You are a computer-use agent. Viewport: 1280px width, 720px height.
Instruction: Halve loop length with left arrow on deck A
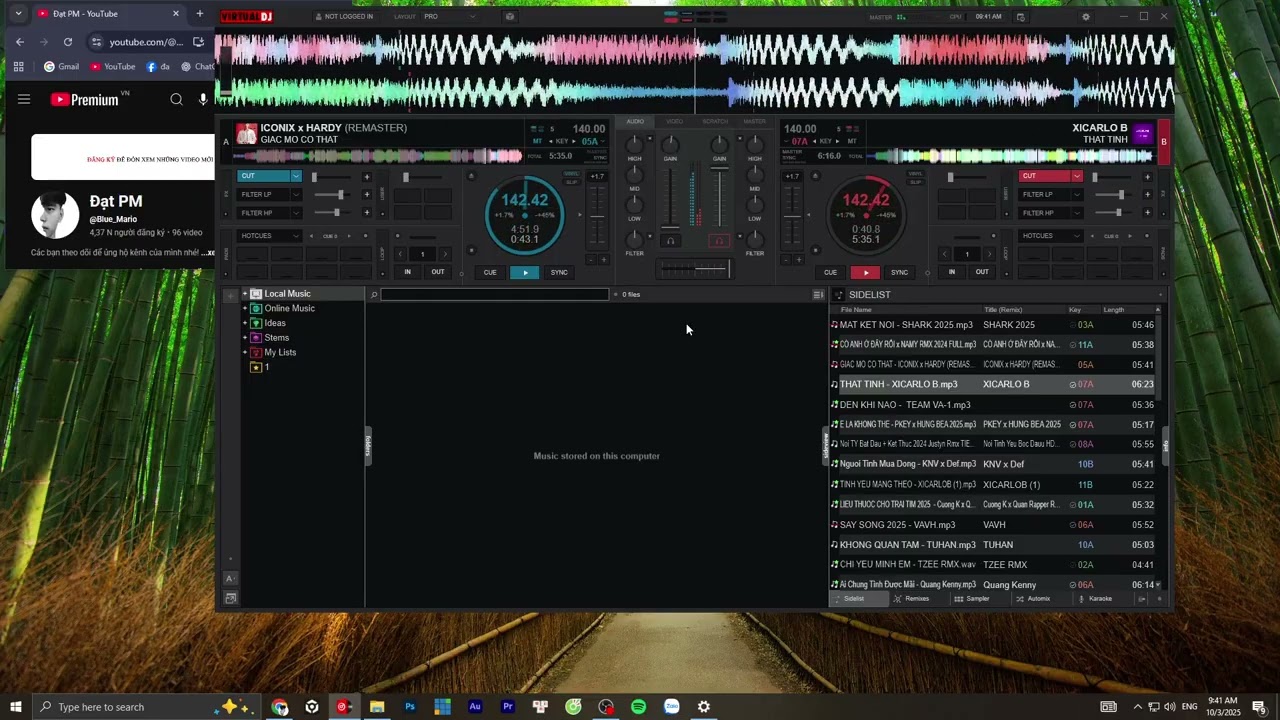coord(400,254)
